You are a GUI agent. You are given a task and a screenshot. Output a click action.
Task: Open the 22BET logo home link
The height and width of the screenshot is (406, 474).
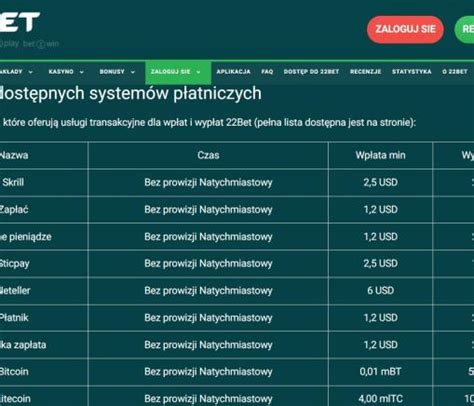click(x=19, y=22)
